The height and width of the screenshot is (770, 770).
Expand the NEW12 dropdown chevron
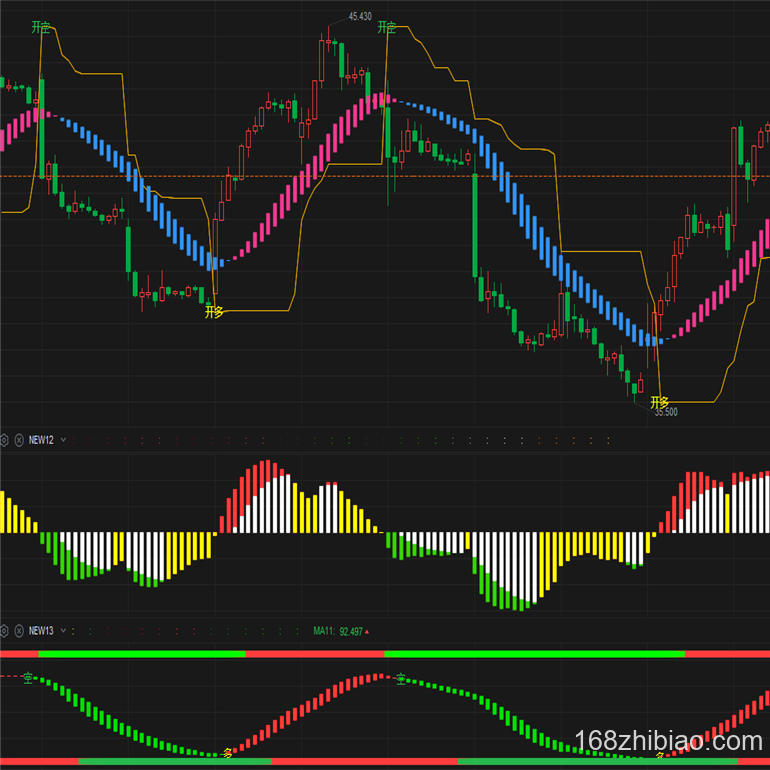[64, 439]
